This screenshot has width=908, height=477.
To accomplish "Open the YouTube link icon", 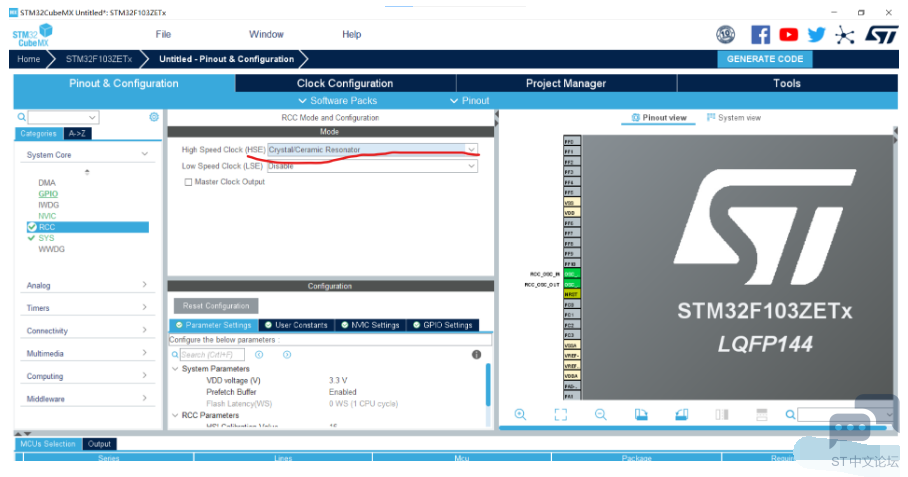I will point(788,35).
